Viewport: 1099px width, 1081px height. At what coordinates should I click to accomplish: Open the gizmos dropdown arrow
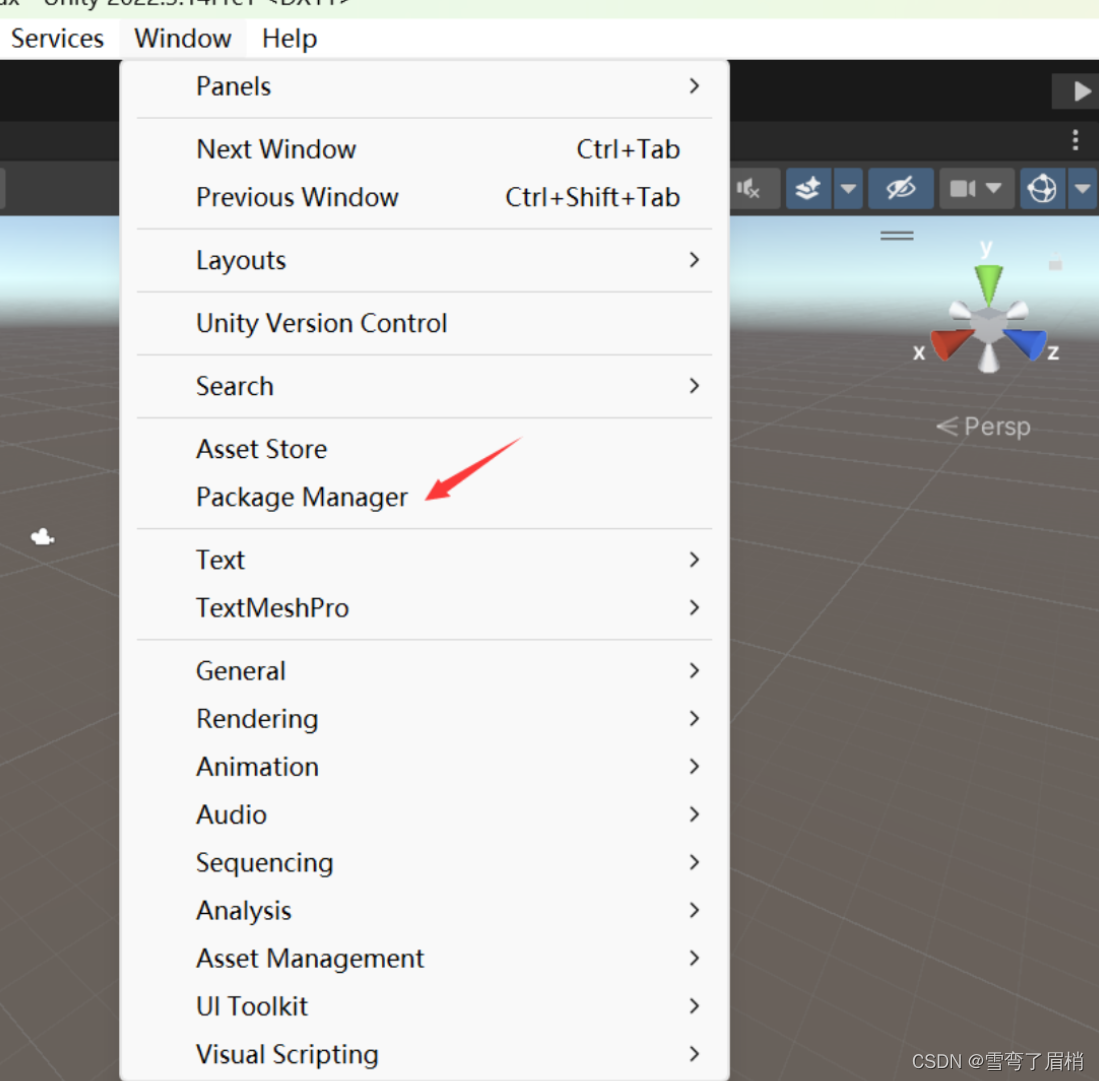click(1083, 188)
